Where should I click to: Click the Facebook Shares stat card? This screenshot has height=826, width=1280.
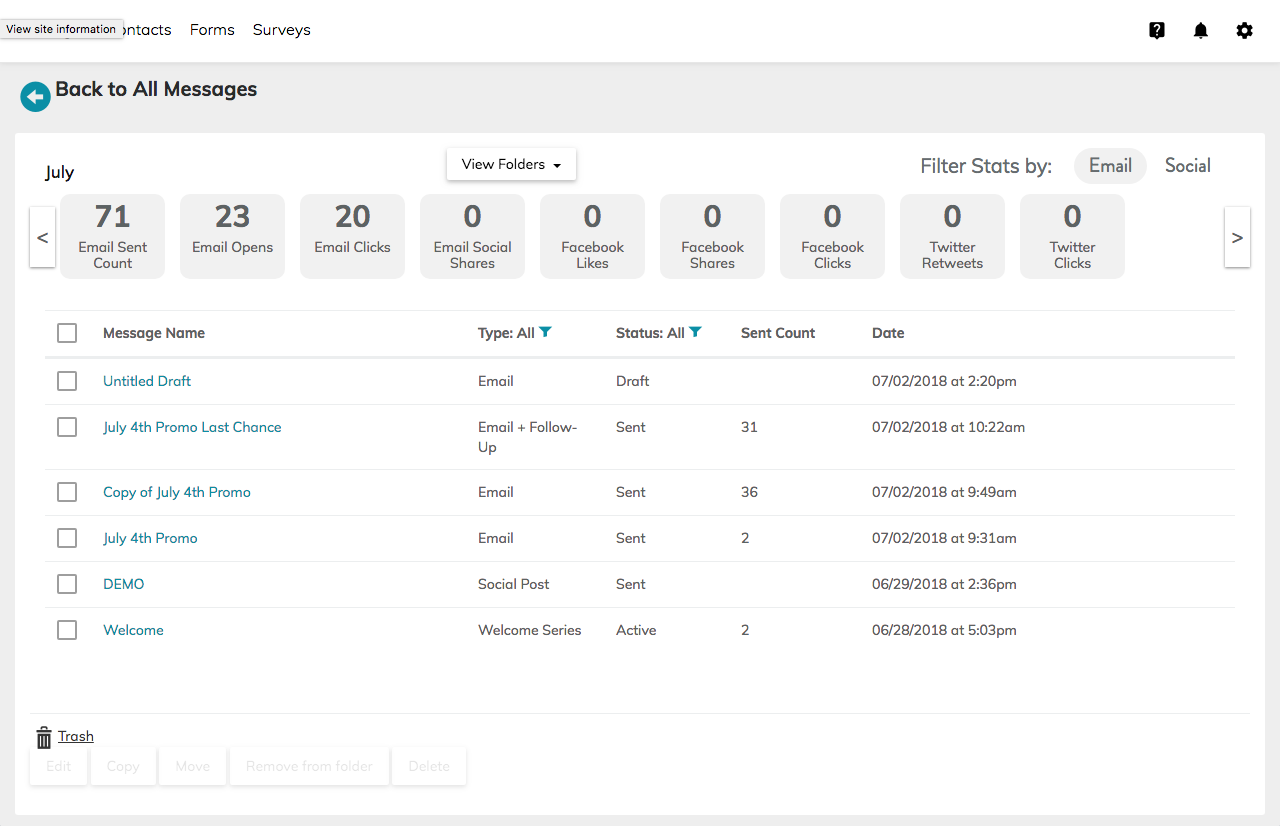(712, 236)
